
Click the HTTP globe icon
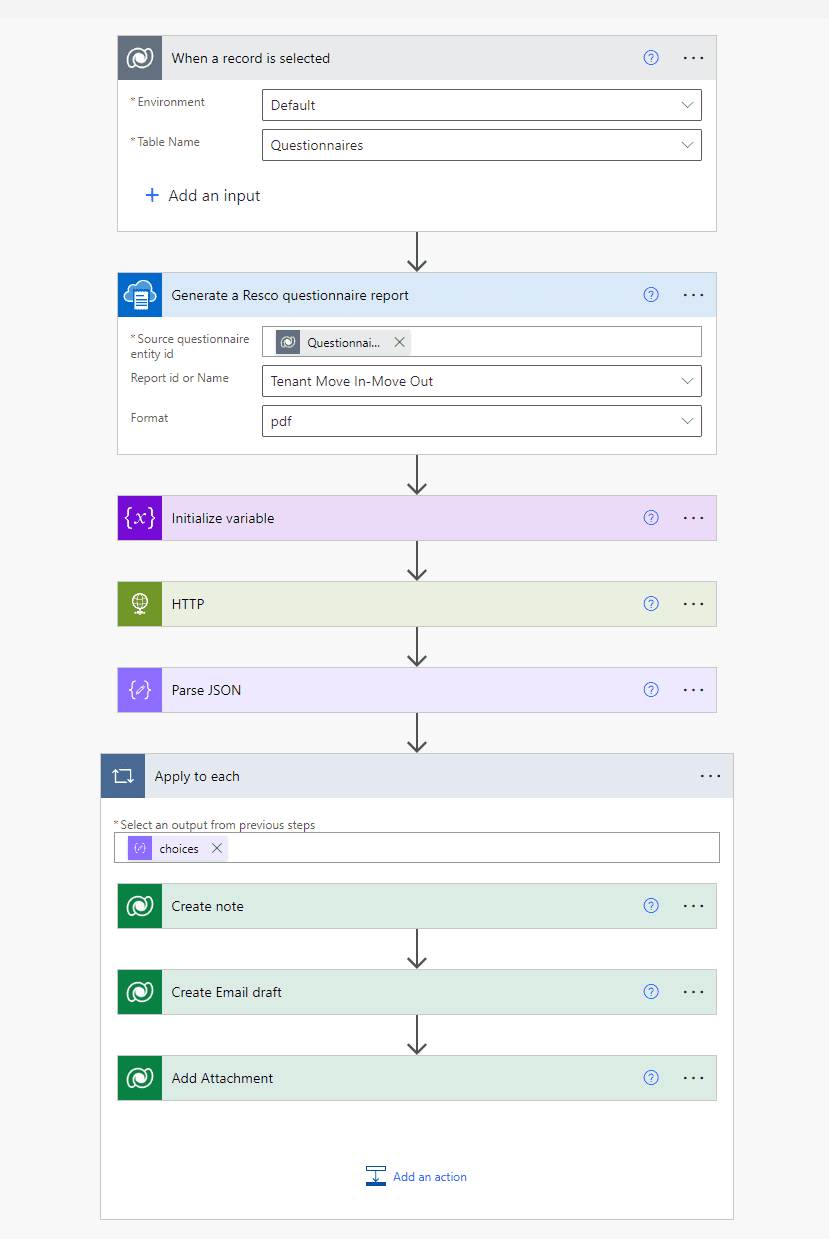139,603
